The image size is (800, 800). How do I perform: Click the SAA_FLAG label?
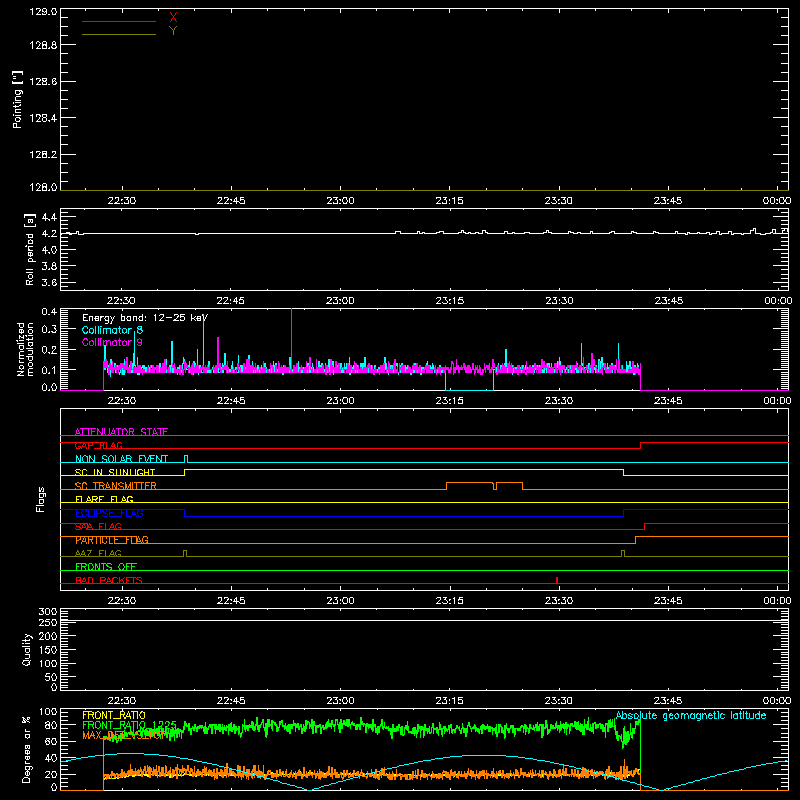click(x=98, y=526)
